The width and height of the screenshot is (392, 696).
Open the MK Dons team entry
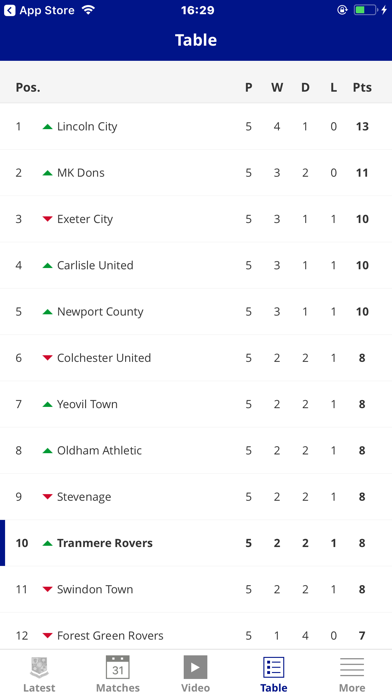196,173
